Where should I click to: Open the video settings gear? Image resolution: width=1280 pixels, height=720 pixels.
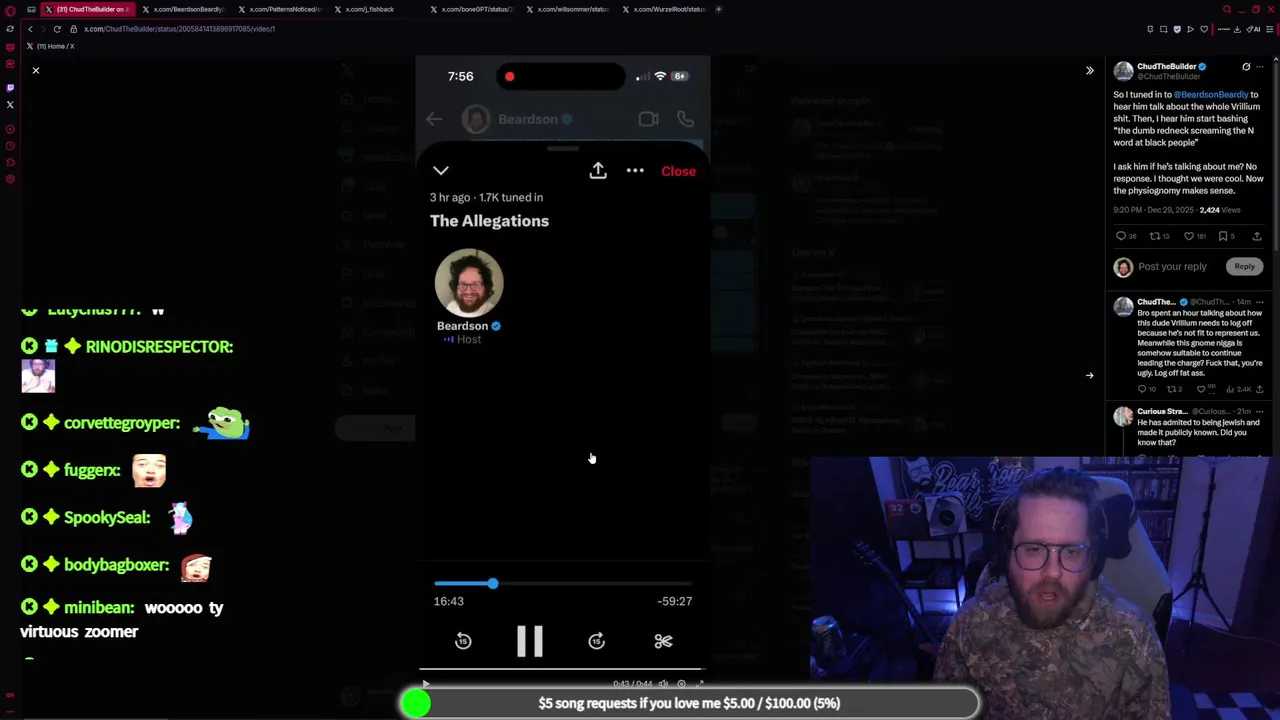coord(682,684)
